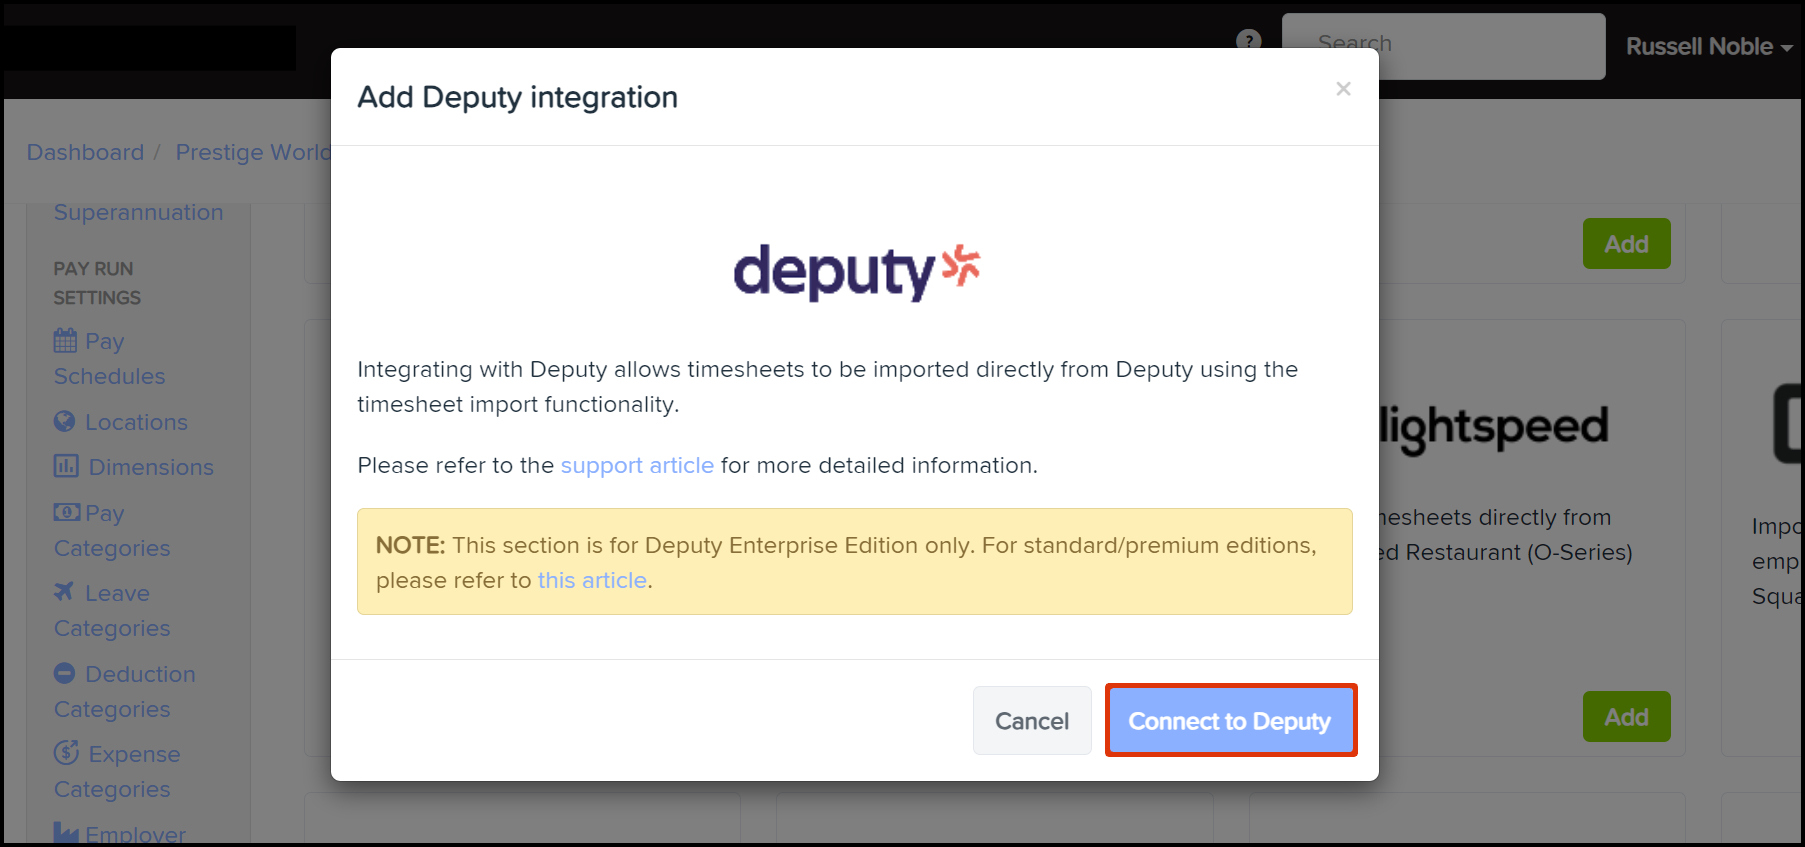The image size is (1805, 847).
Task: Click the Pay Schedules calendar icon
Action: point(65,341)
